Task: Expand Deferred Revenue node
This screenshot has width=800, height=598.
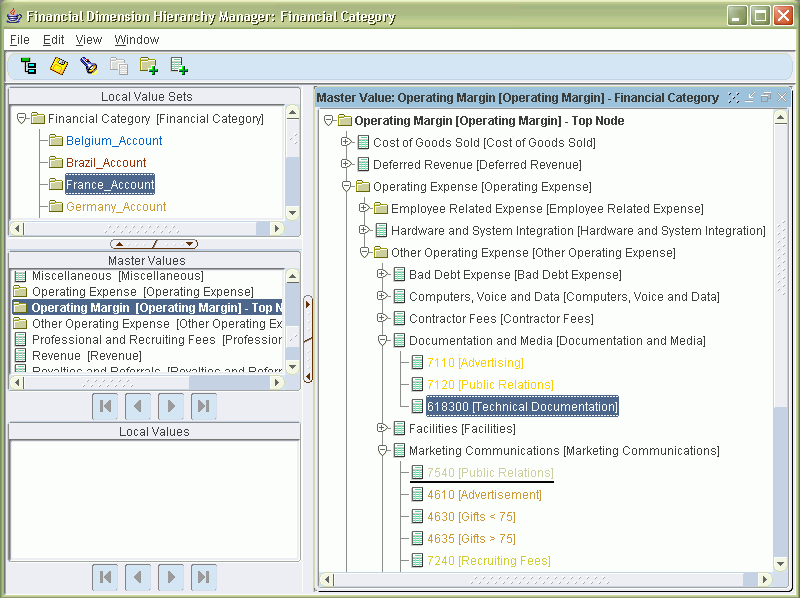Action: point(346,164)
